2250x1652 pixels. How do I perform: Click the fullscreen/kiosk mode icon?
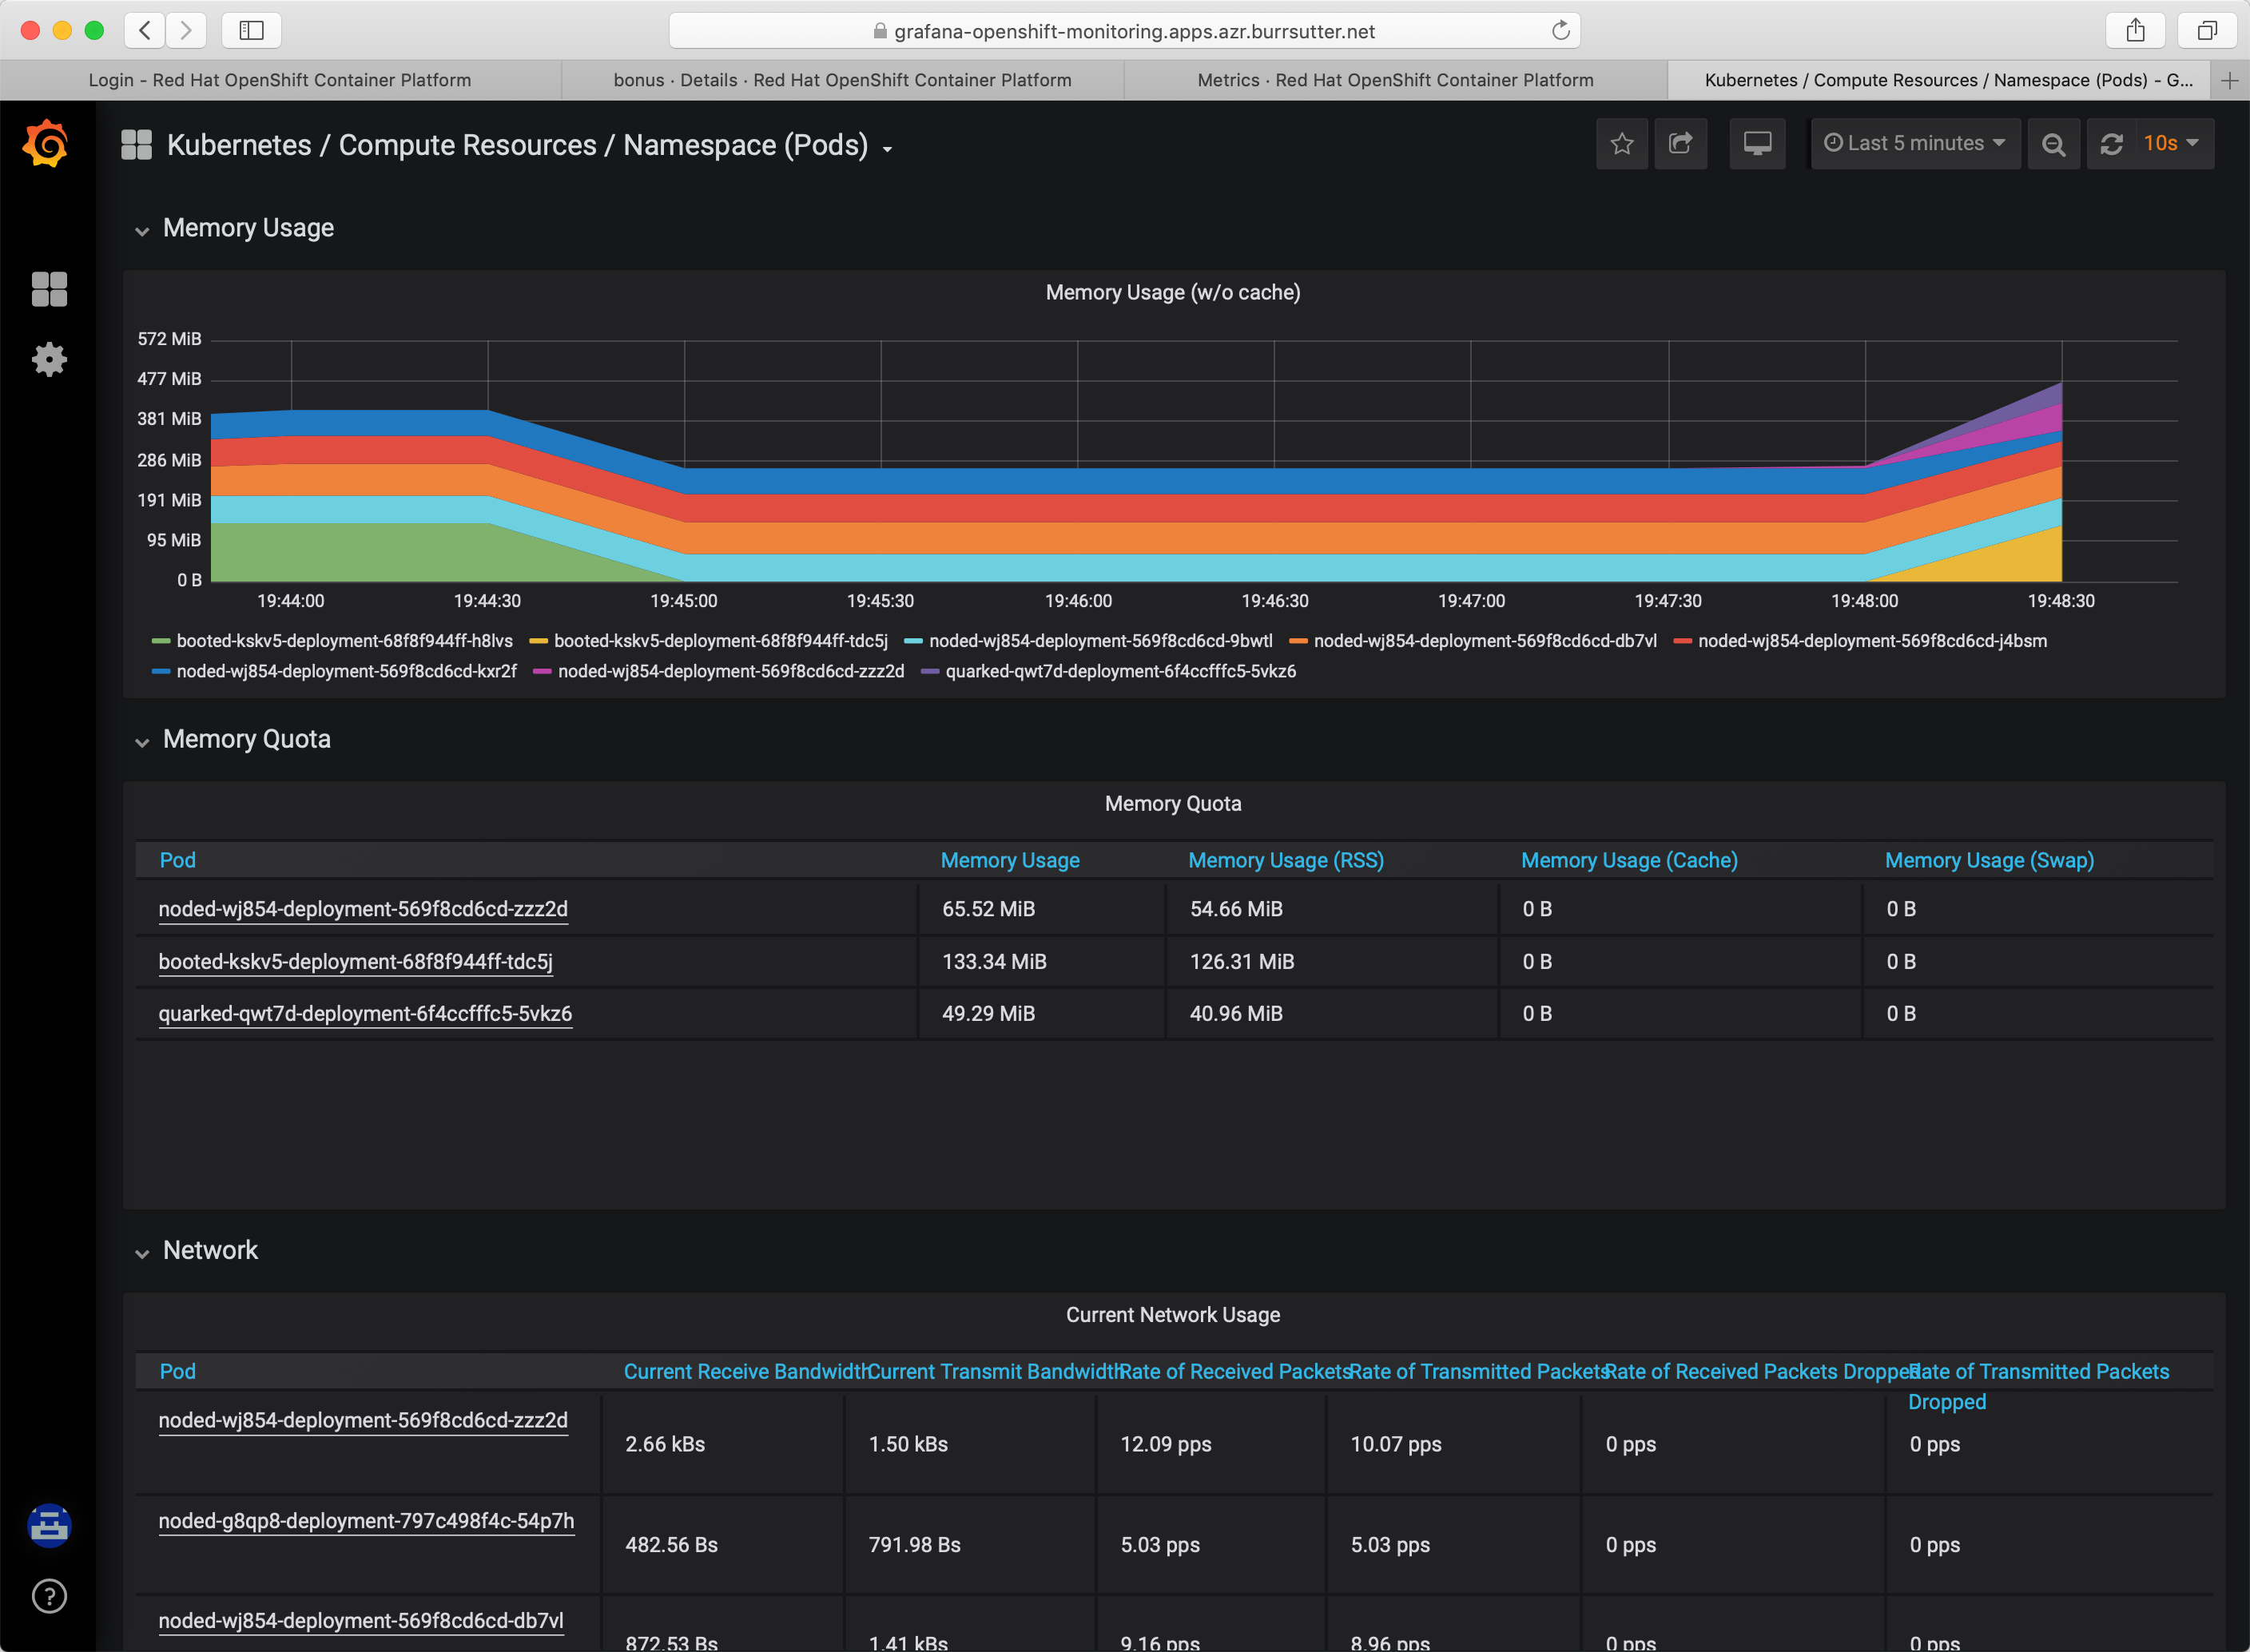coord(1752,145)
